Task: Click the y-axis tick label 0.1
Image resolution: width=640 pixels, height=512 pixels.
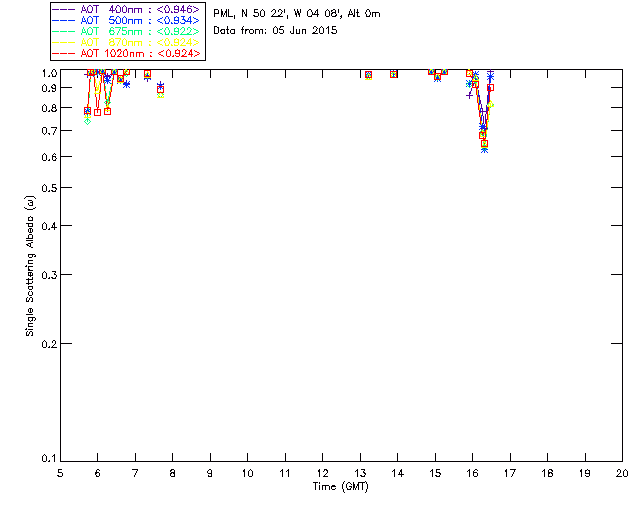Action: click(x=49, y=459)
